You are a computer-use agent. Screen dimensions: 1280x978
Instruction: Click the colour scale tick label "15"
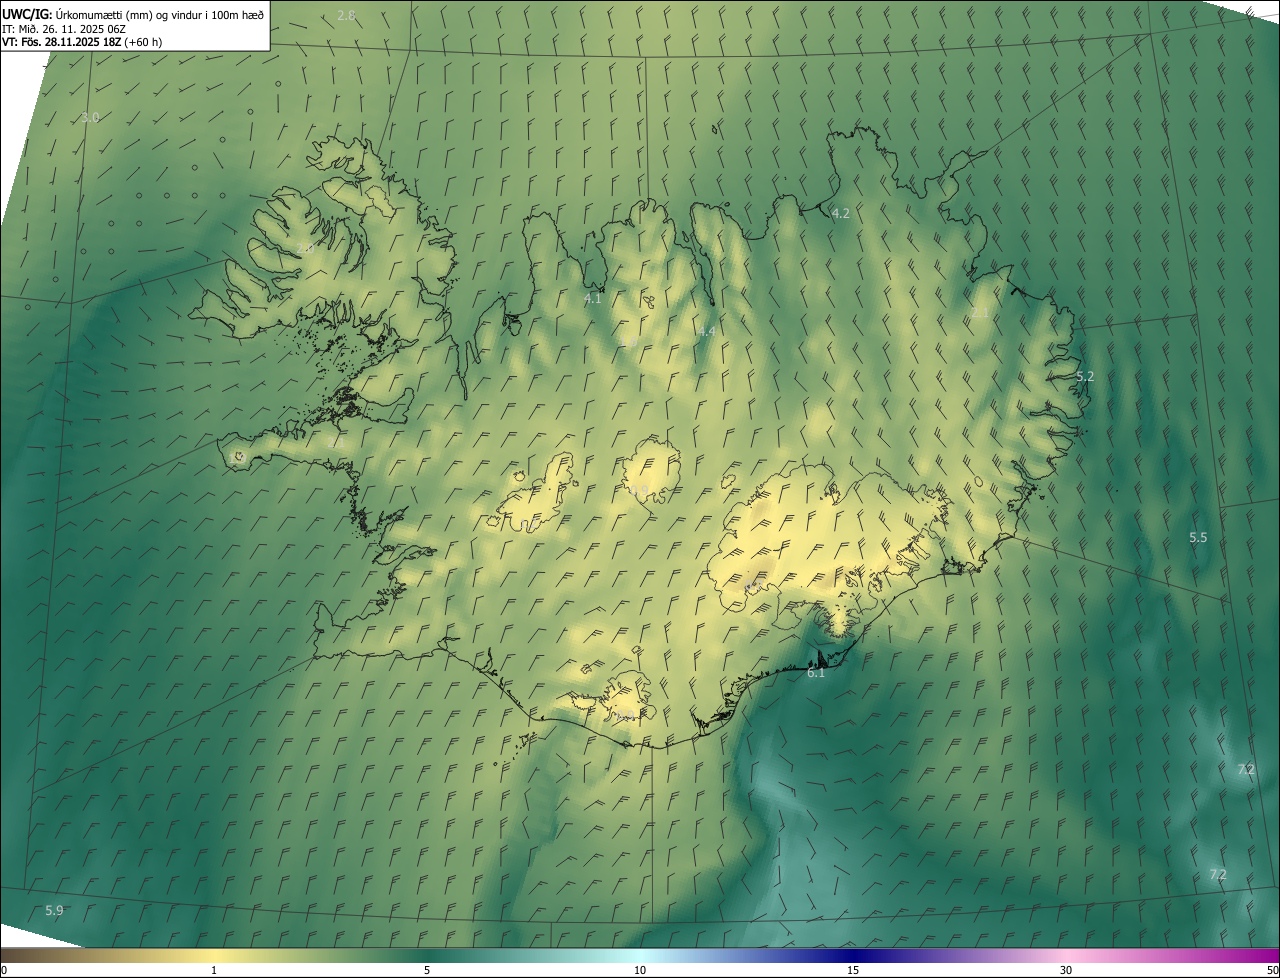click(x=853, y=970)
